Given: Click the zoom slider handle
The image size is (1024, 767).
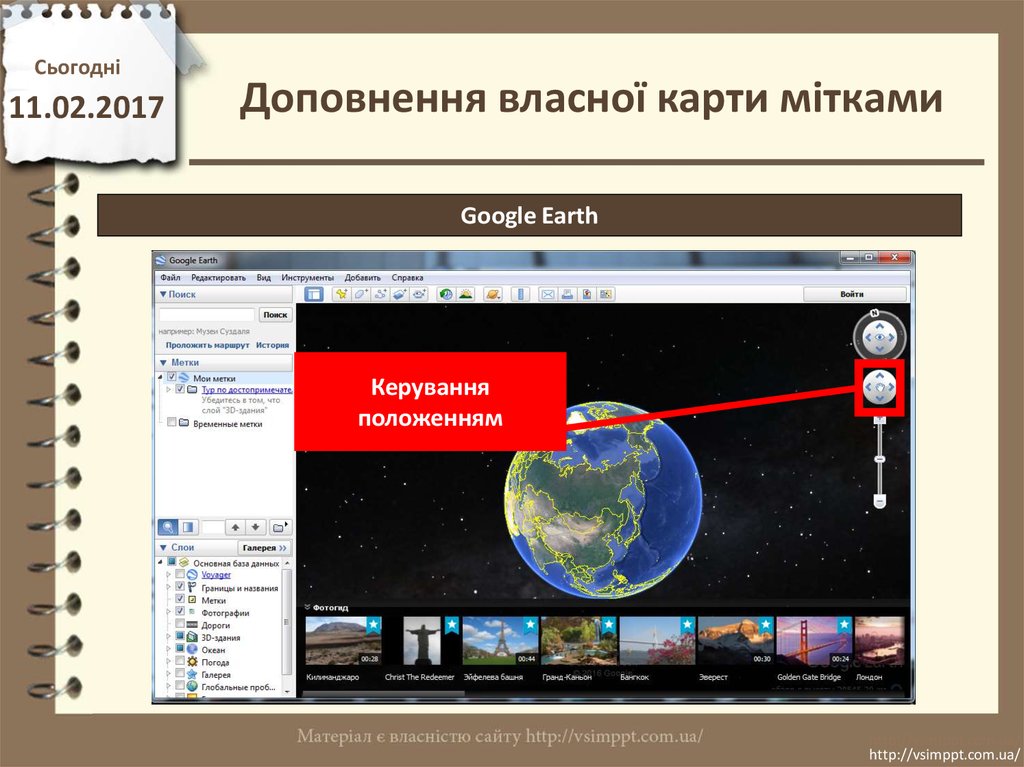Looking at the screenshot, I should (880, 459).
